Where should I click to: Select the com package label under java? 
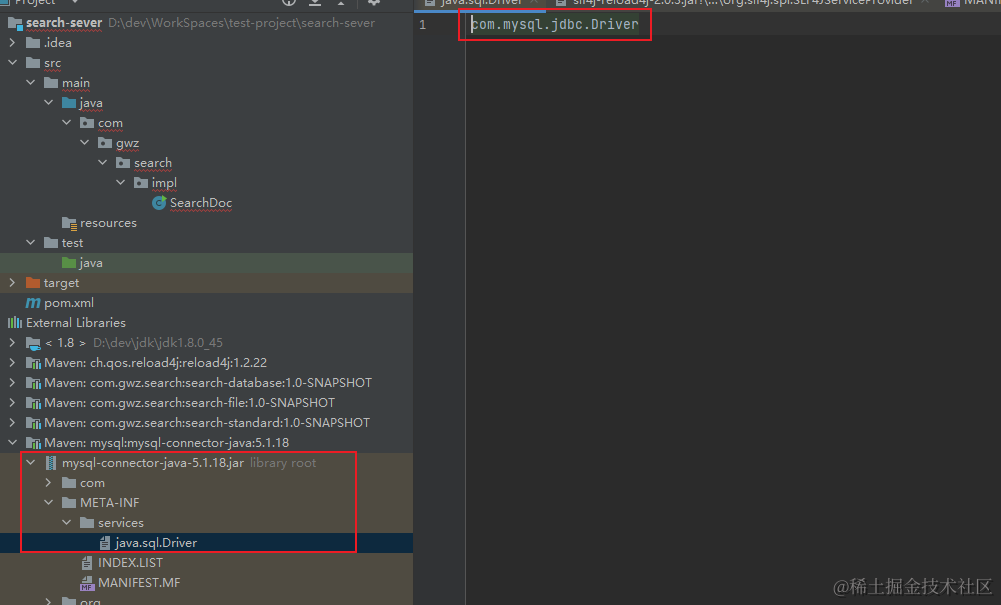coord(110,123)
